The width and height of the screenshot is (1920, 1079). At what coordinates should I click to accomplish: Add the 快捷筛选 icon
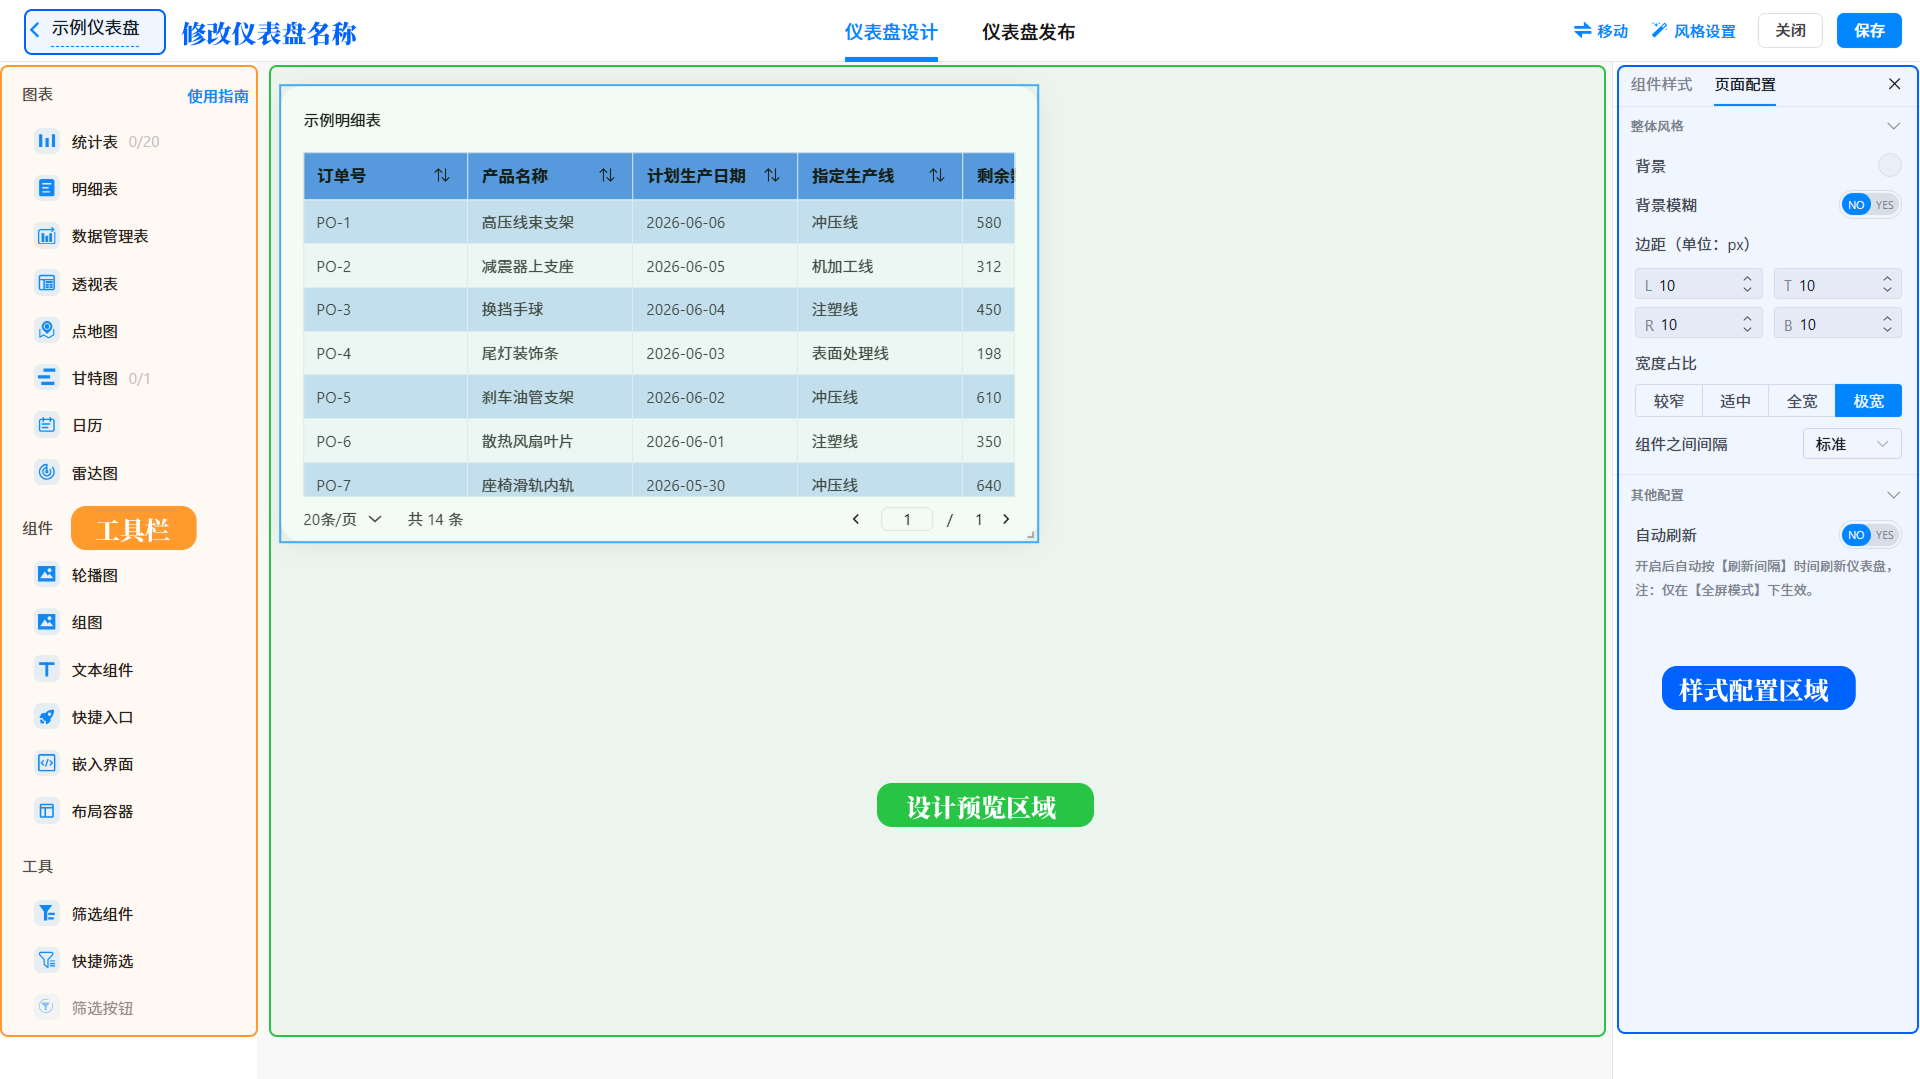point(47,961)
